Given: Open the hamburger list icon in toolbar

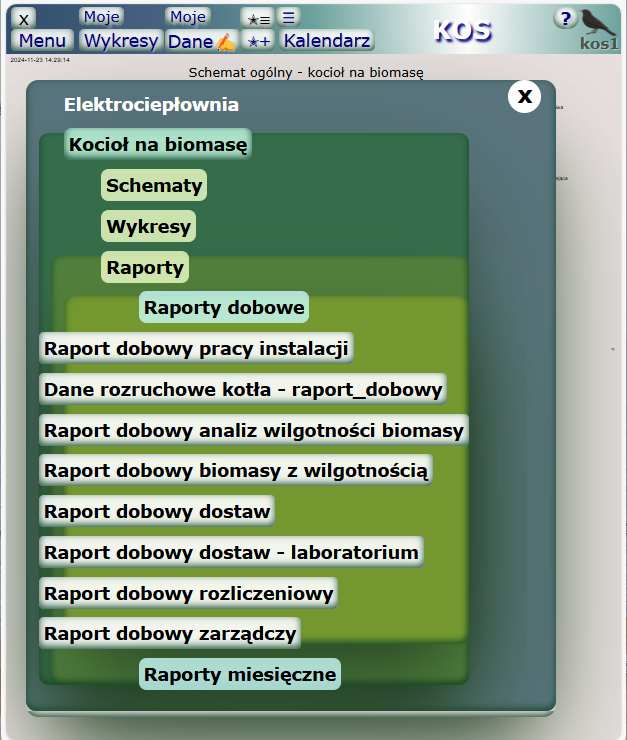Looking at the screenshot, I should 287,17.
